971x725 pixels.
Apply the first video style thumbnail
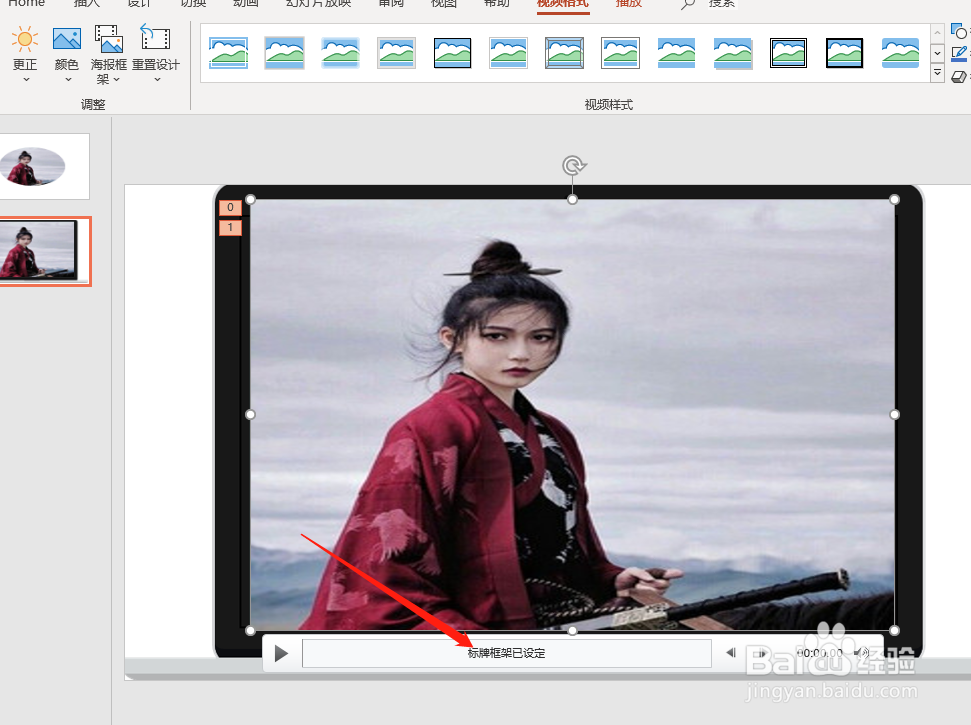229,53
